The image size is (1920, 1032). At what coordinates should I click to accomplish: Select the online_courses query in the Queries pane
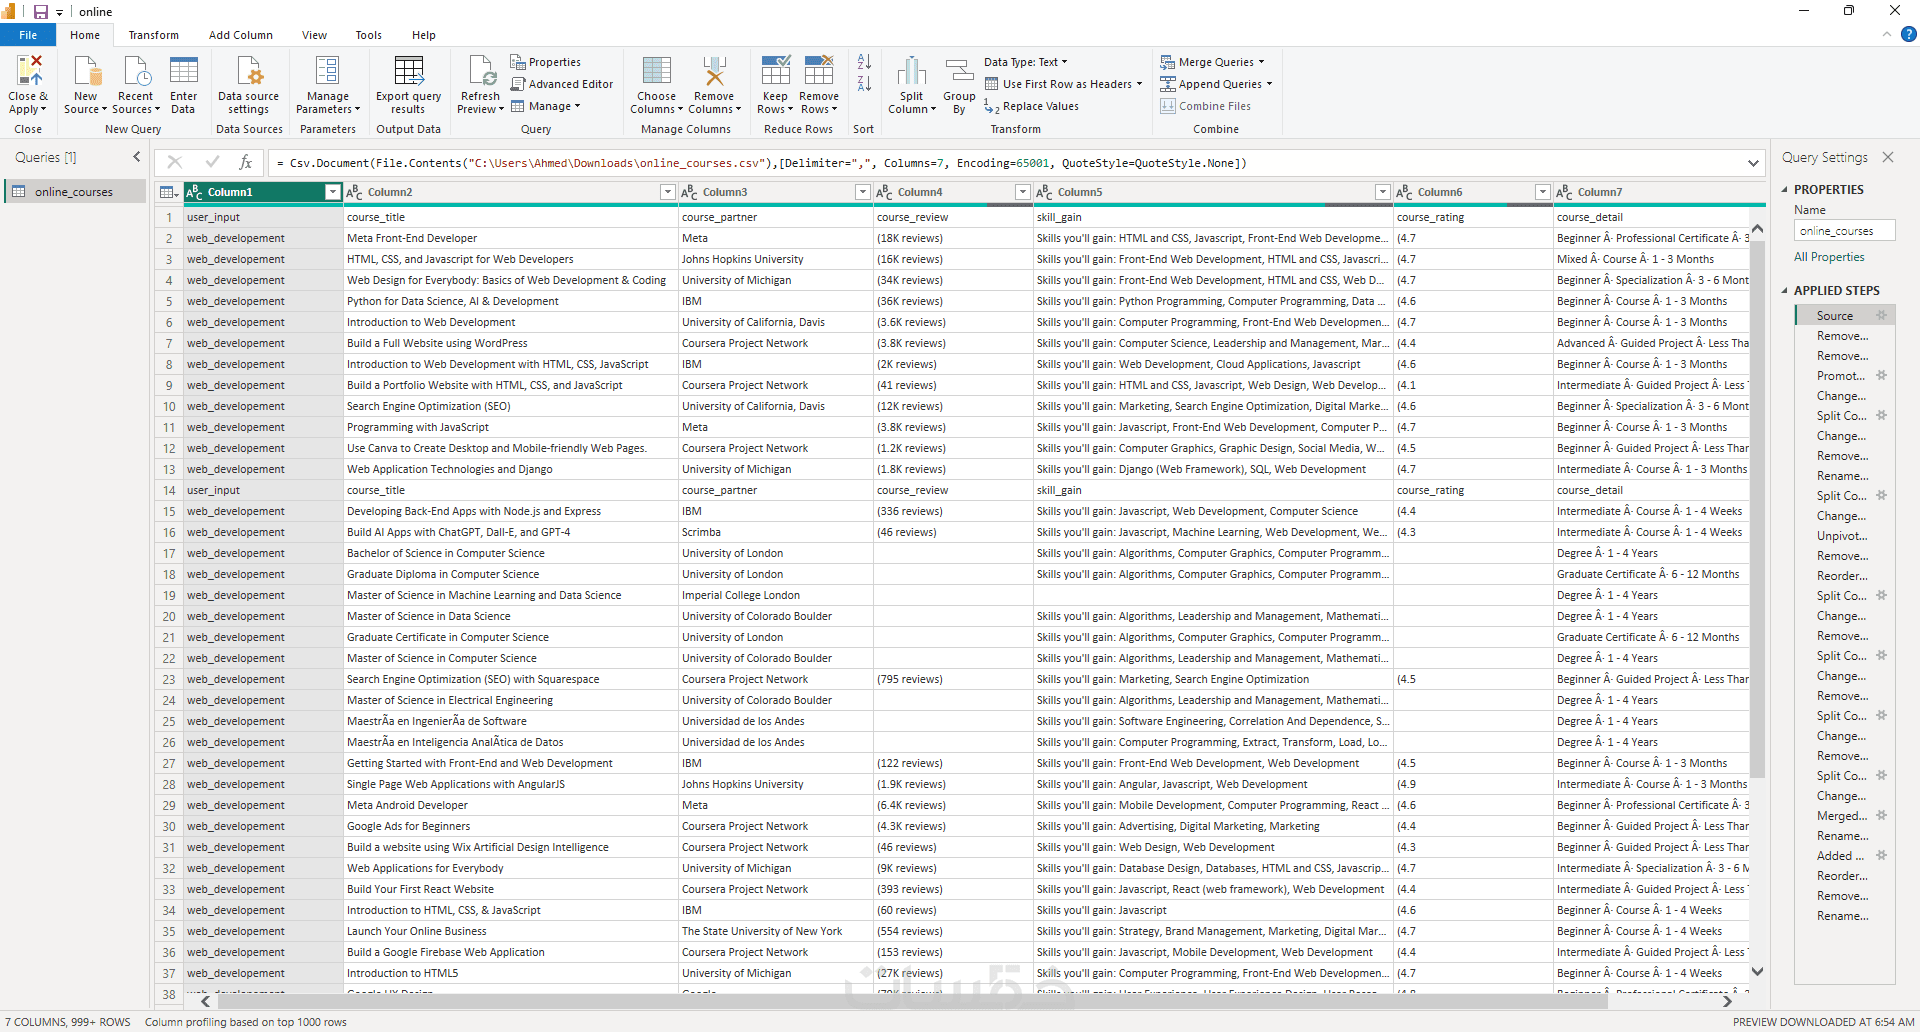pyautogui.click(x=75, y=192)
